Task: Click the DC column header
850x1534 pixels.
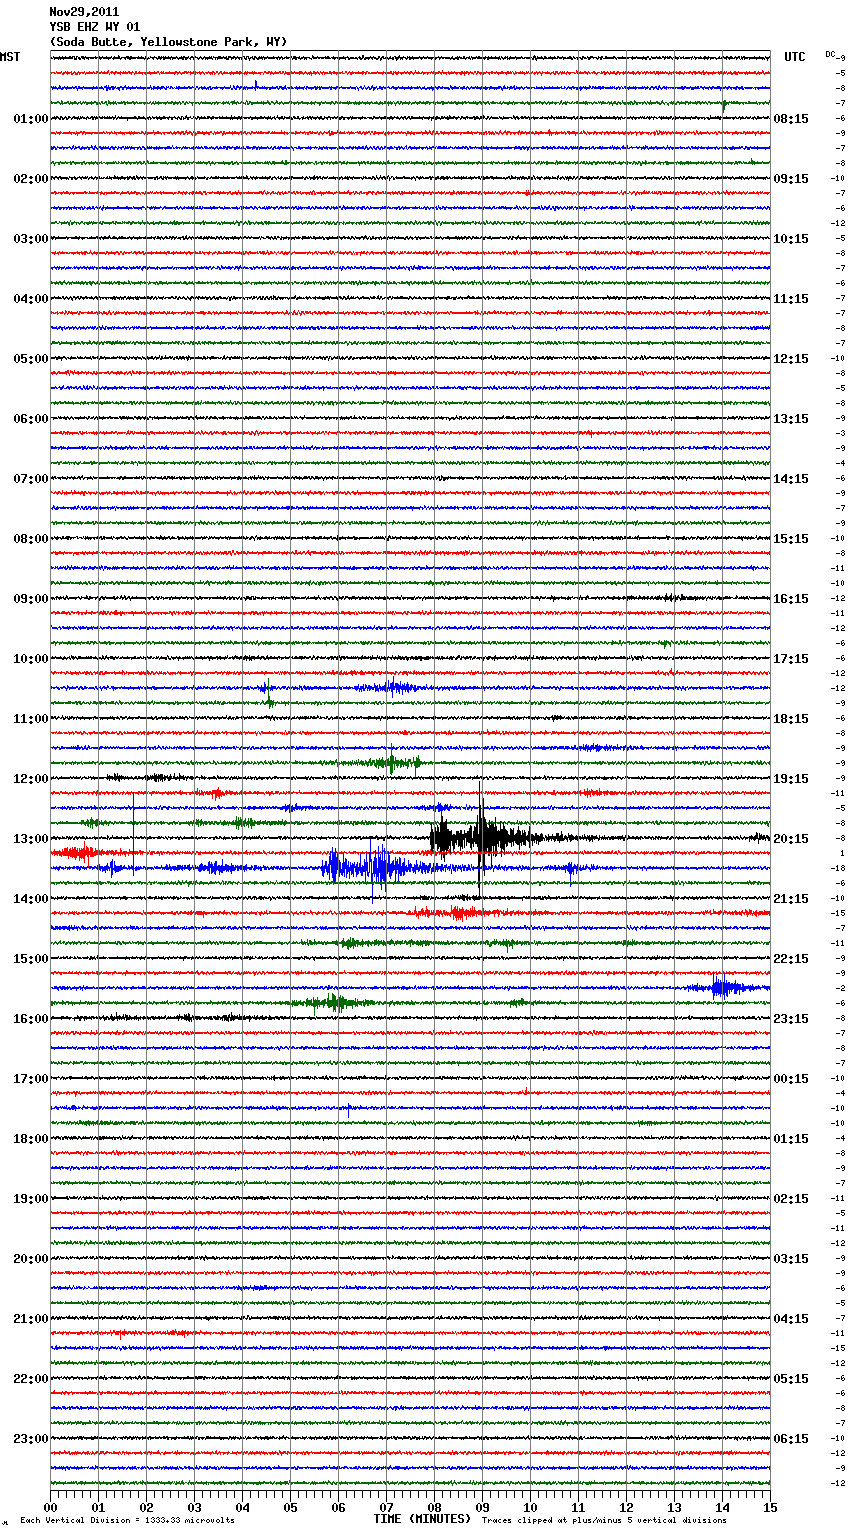Action: [831, 54]
